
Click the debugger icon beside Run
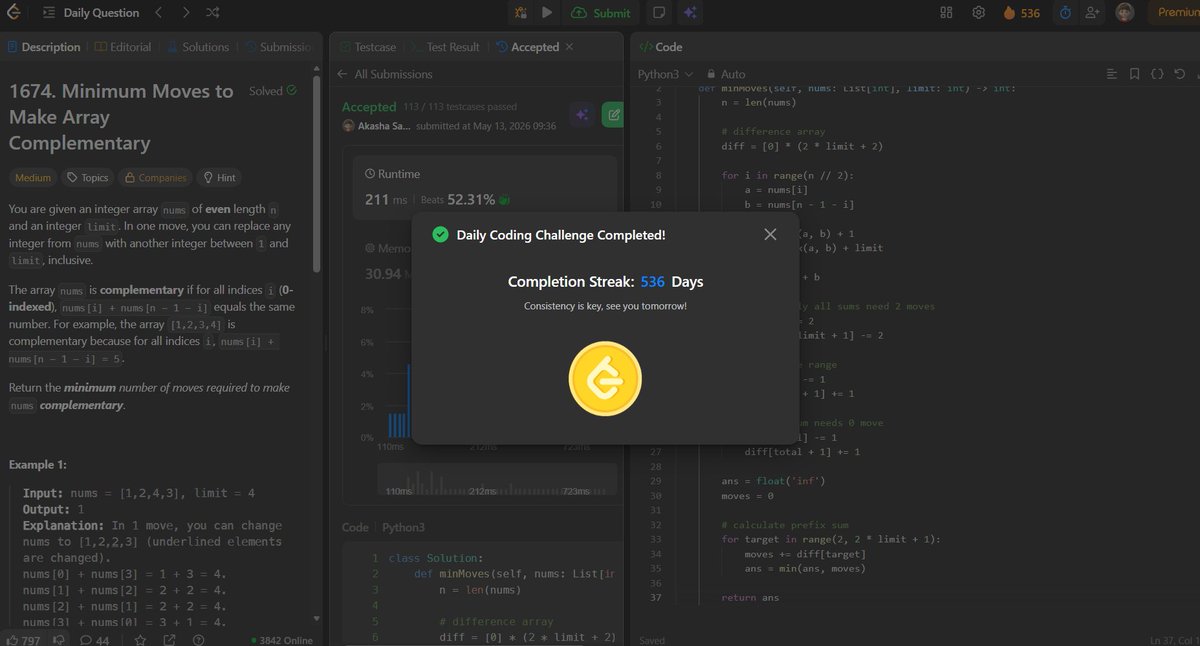[x=520, y=13]
